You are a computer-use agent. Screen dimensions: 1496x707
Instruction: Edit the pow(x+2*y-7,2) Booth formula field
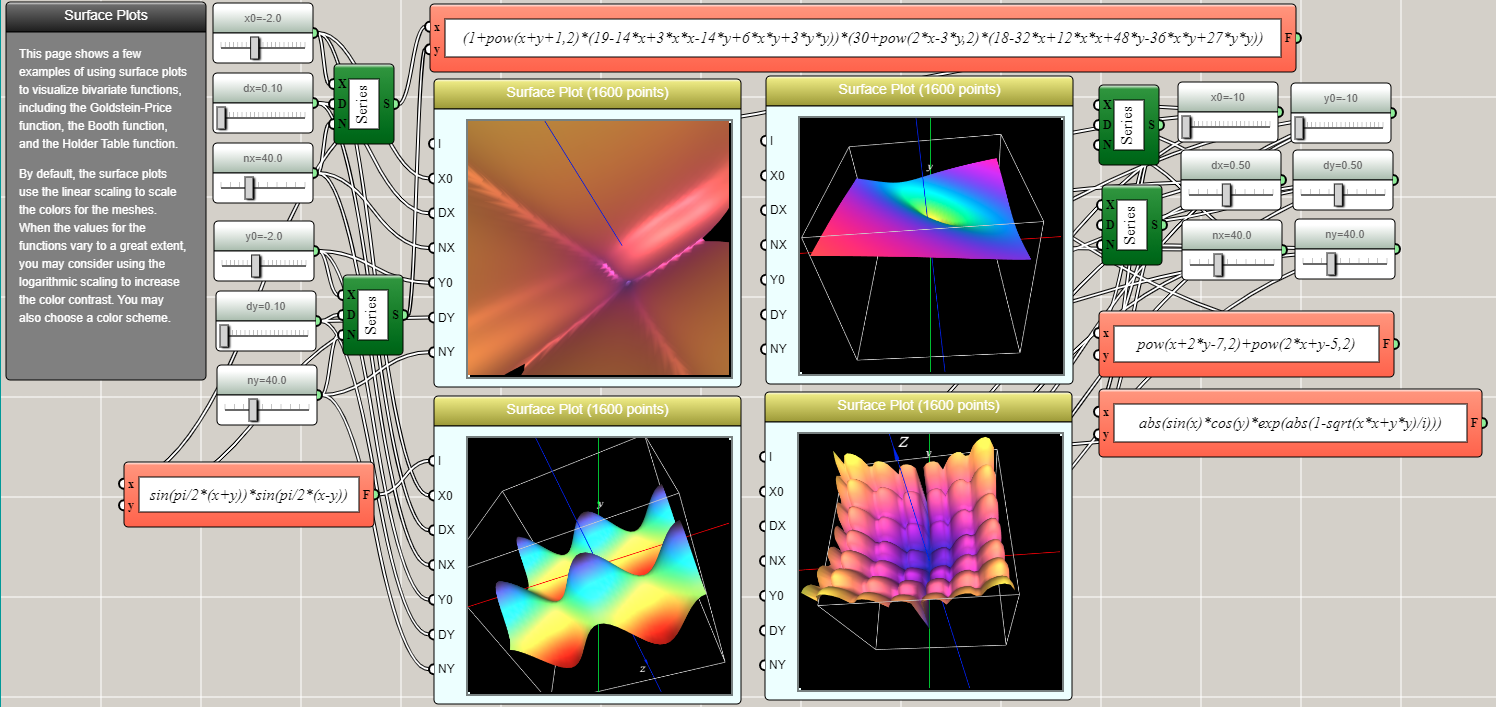click(x=1245, y=344)
